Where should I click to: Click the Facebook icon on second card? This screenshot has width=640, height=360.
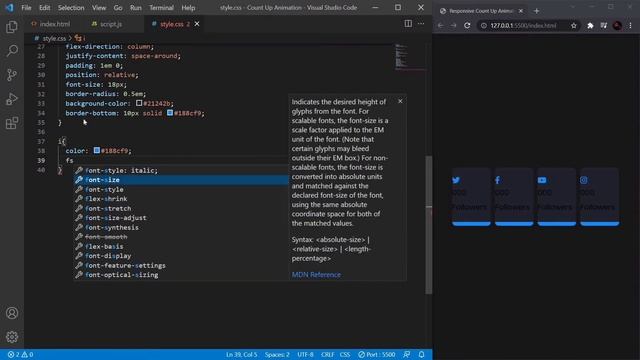pyautogui.click(x=498, y=180)
